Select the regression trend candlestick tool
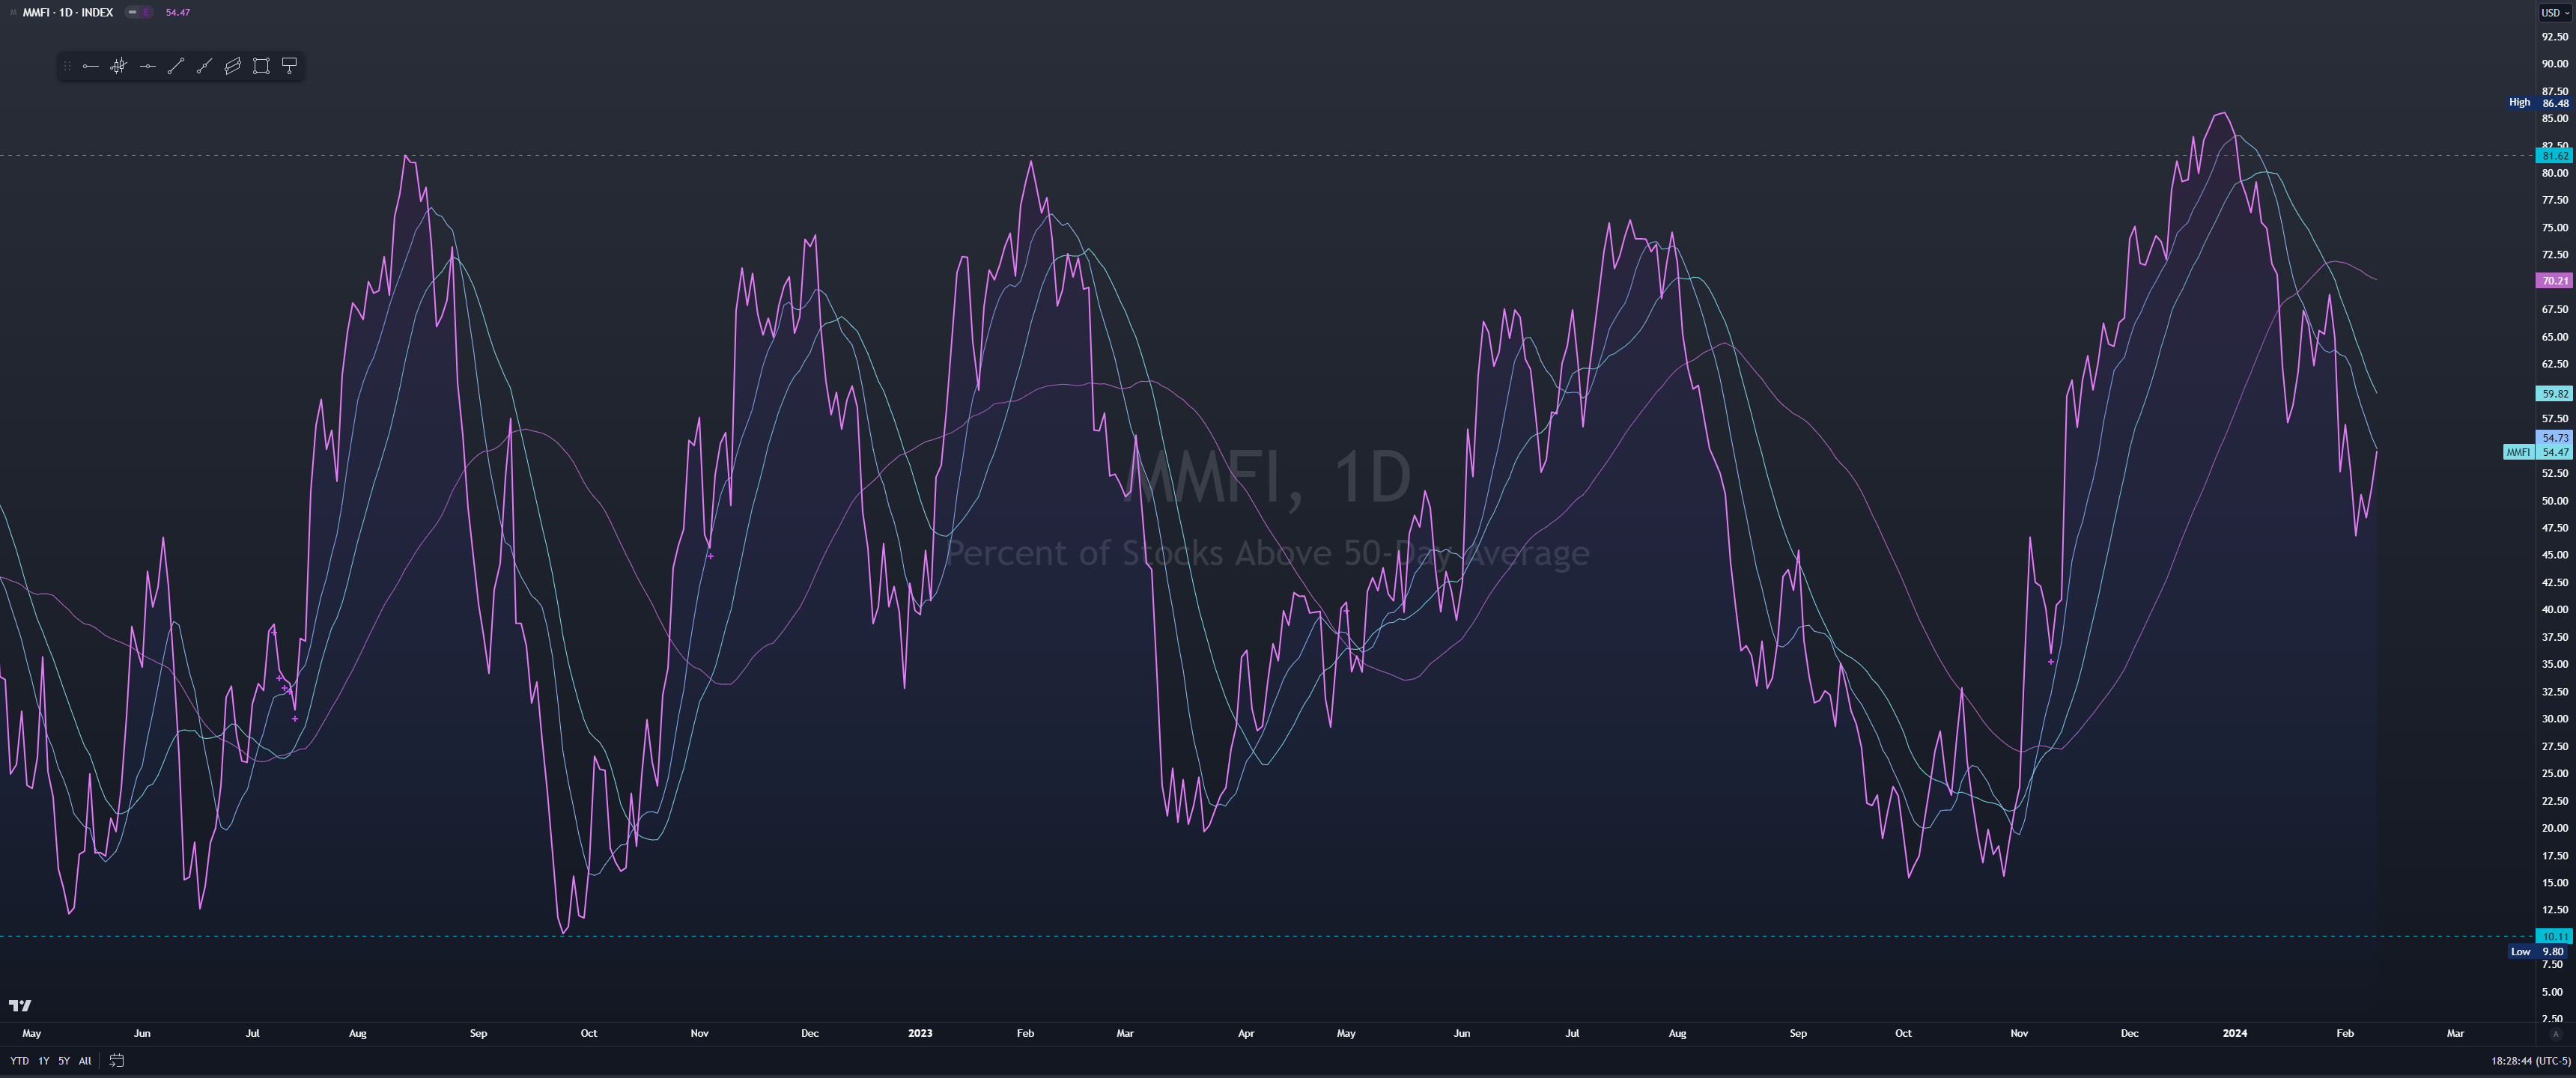Screen dimensions: 2576x1078 [x=118, y=66]
